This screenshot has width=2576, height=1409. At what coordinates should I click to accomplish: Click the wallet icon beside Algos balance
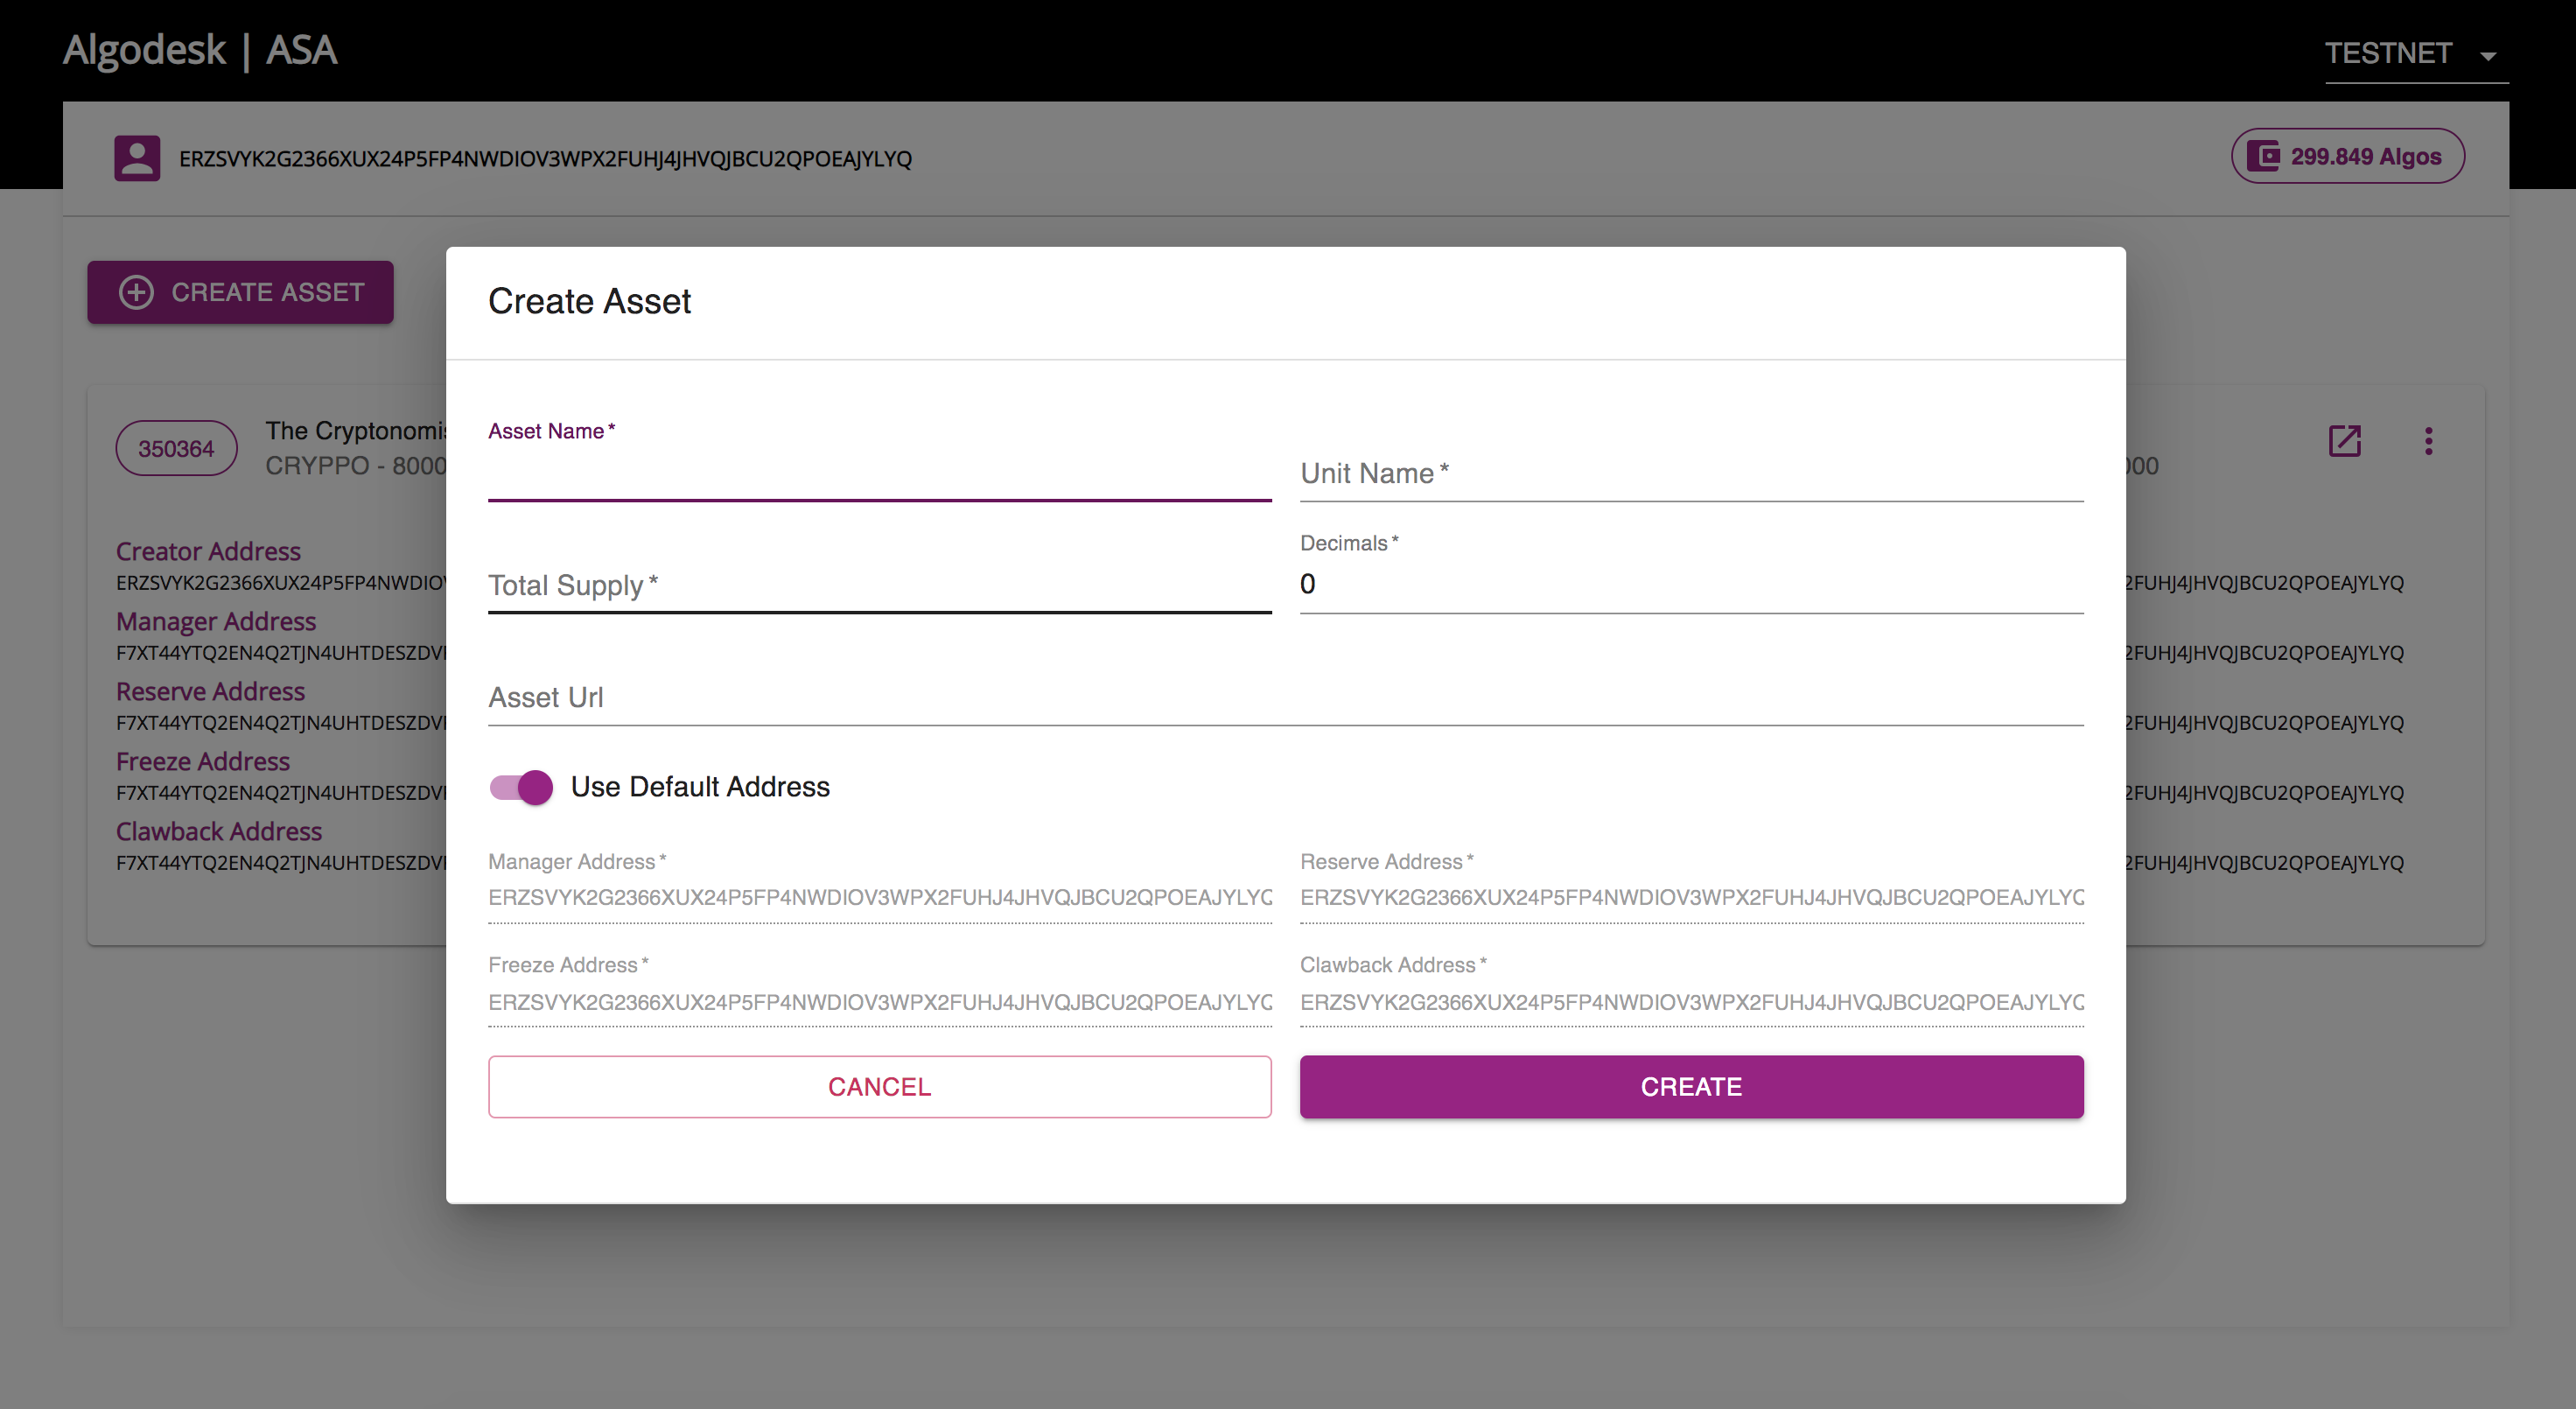pyautogui.click(x=2263, y=156)
